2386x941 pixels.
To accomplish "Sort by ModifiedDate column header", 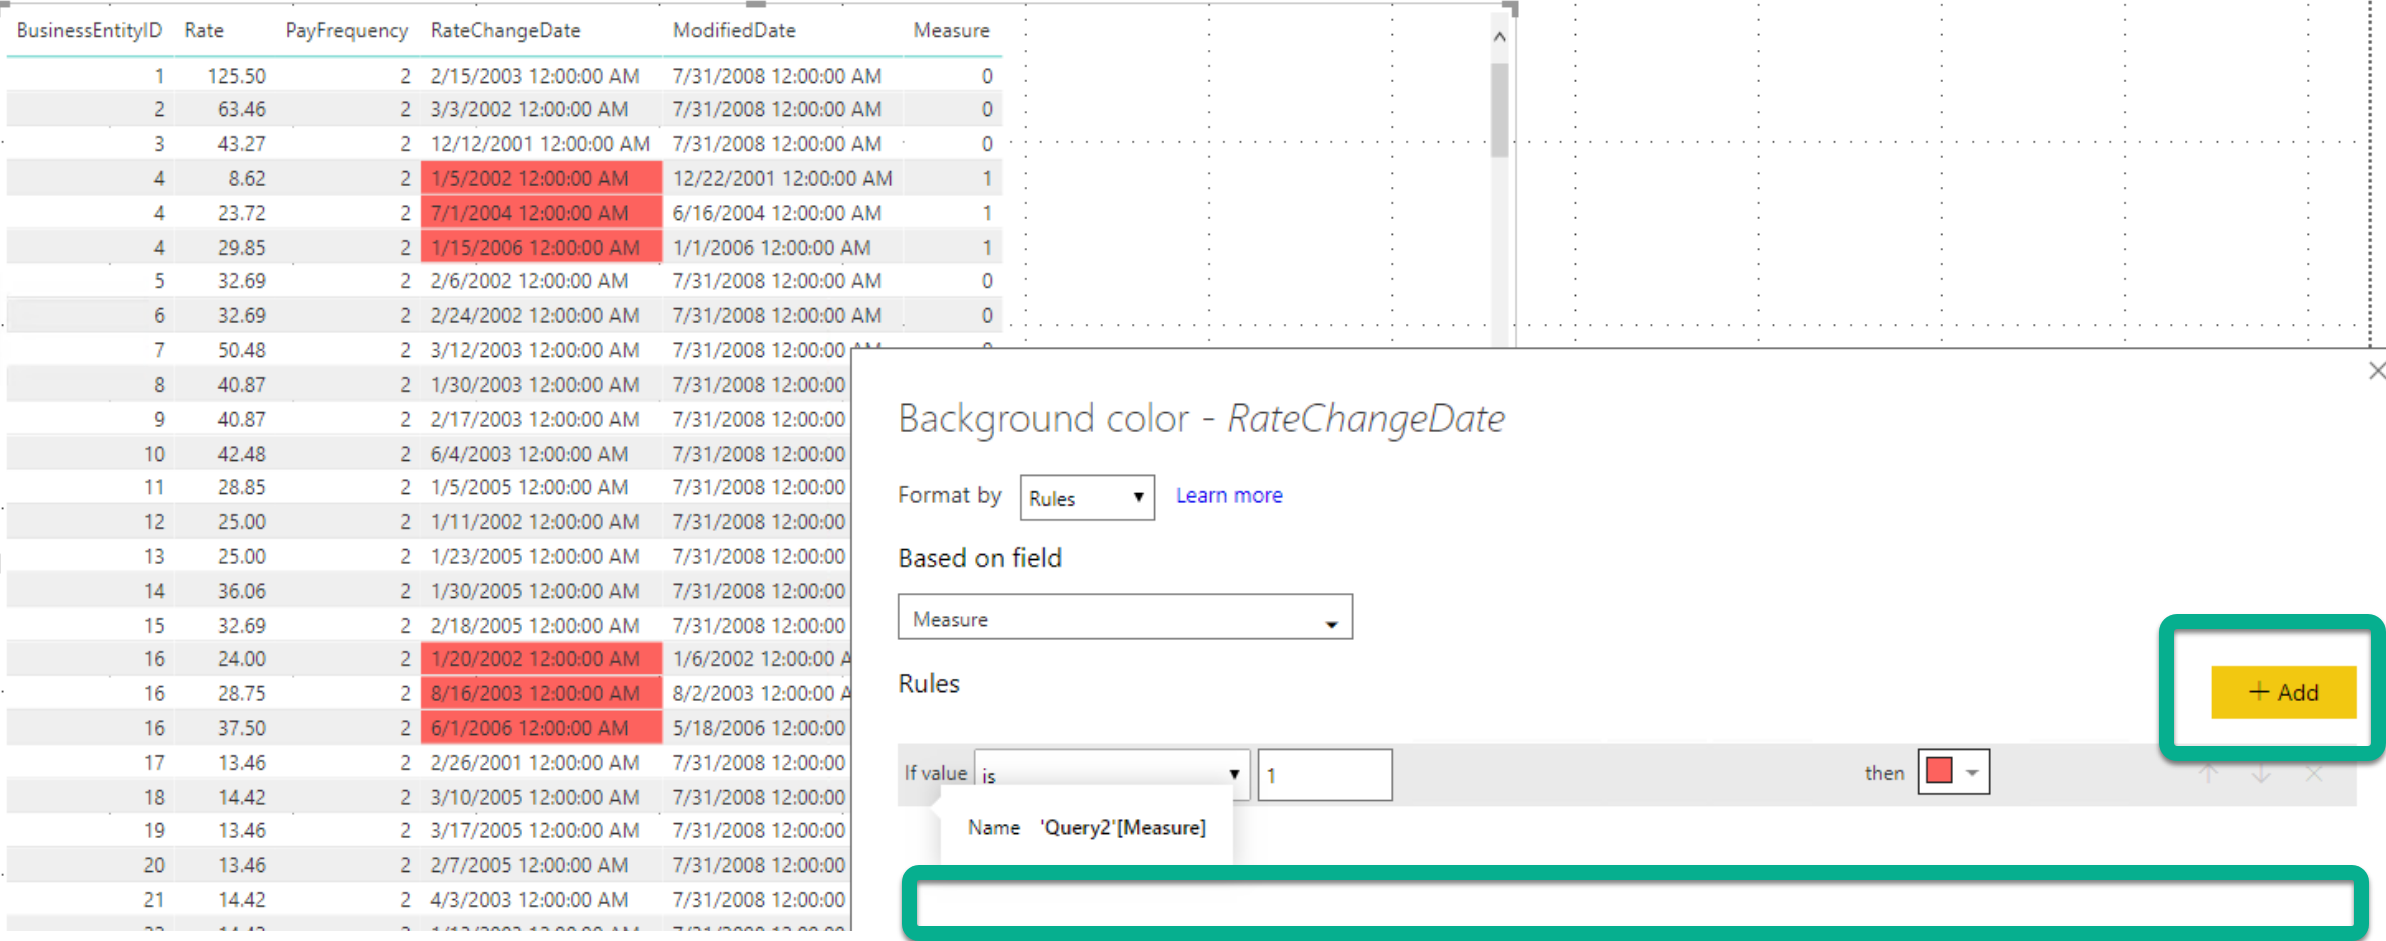I will [734, 30].
